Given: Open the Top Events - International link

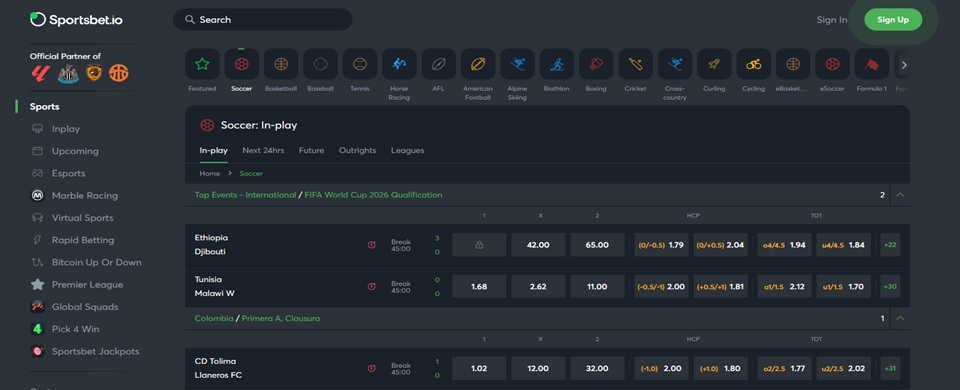Looking at the screenshot, I should click(246, 195).
